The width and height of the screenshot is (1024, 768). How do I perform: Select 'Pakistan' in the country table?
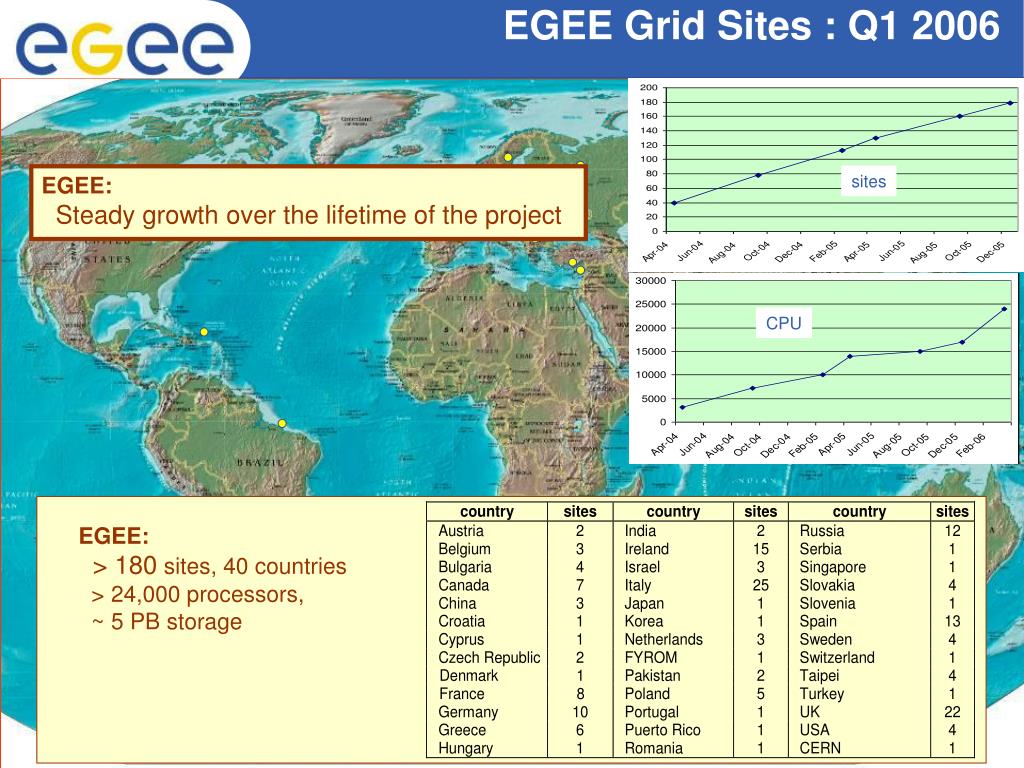click(x=652, y=676)
